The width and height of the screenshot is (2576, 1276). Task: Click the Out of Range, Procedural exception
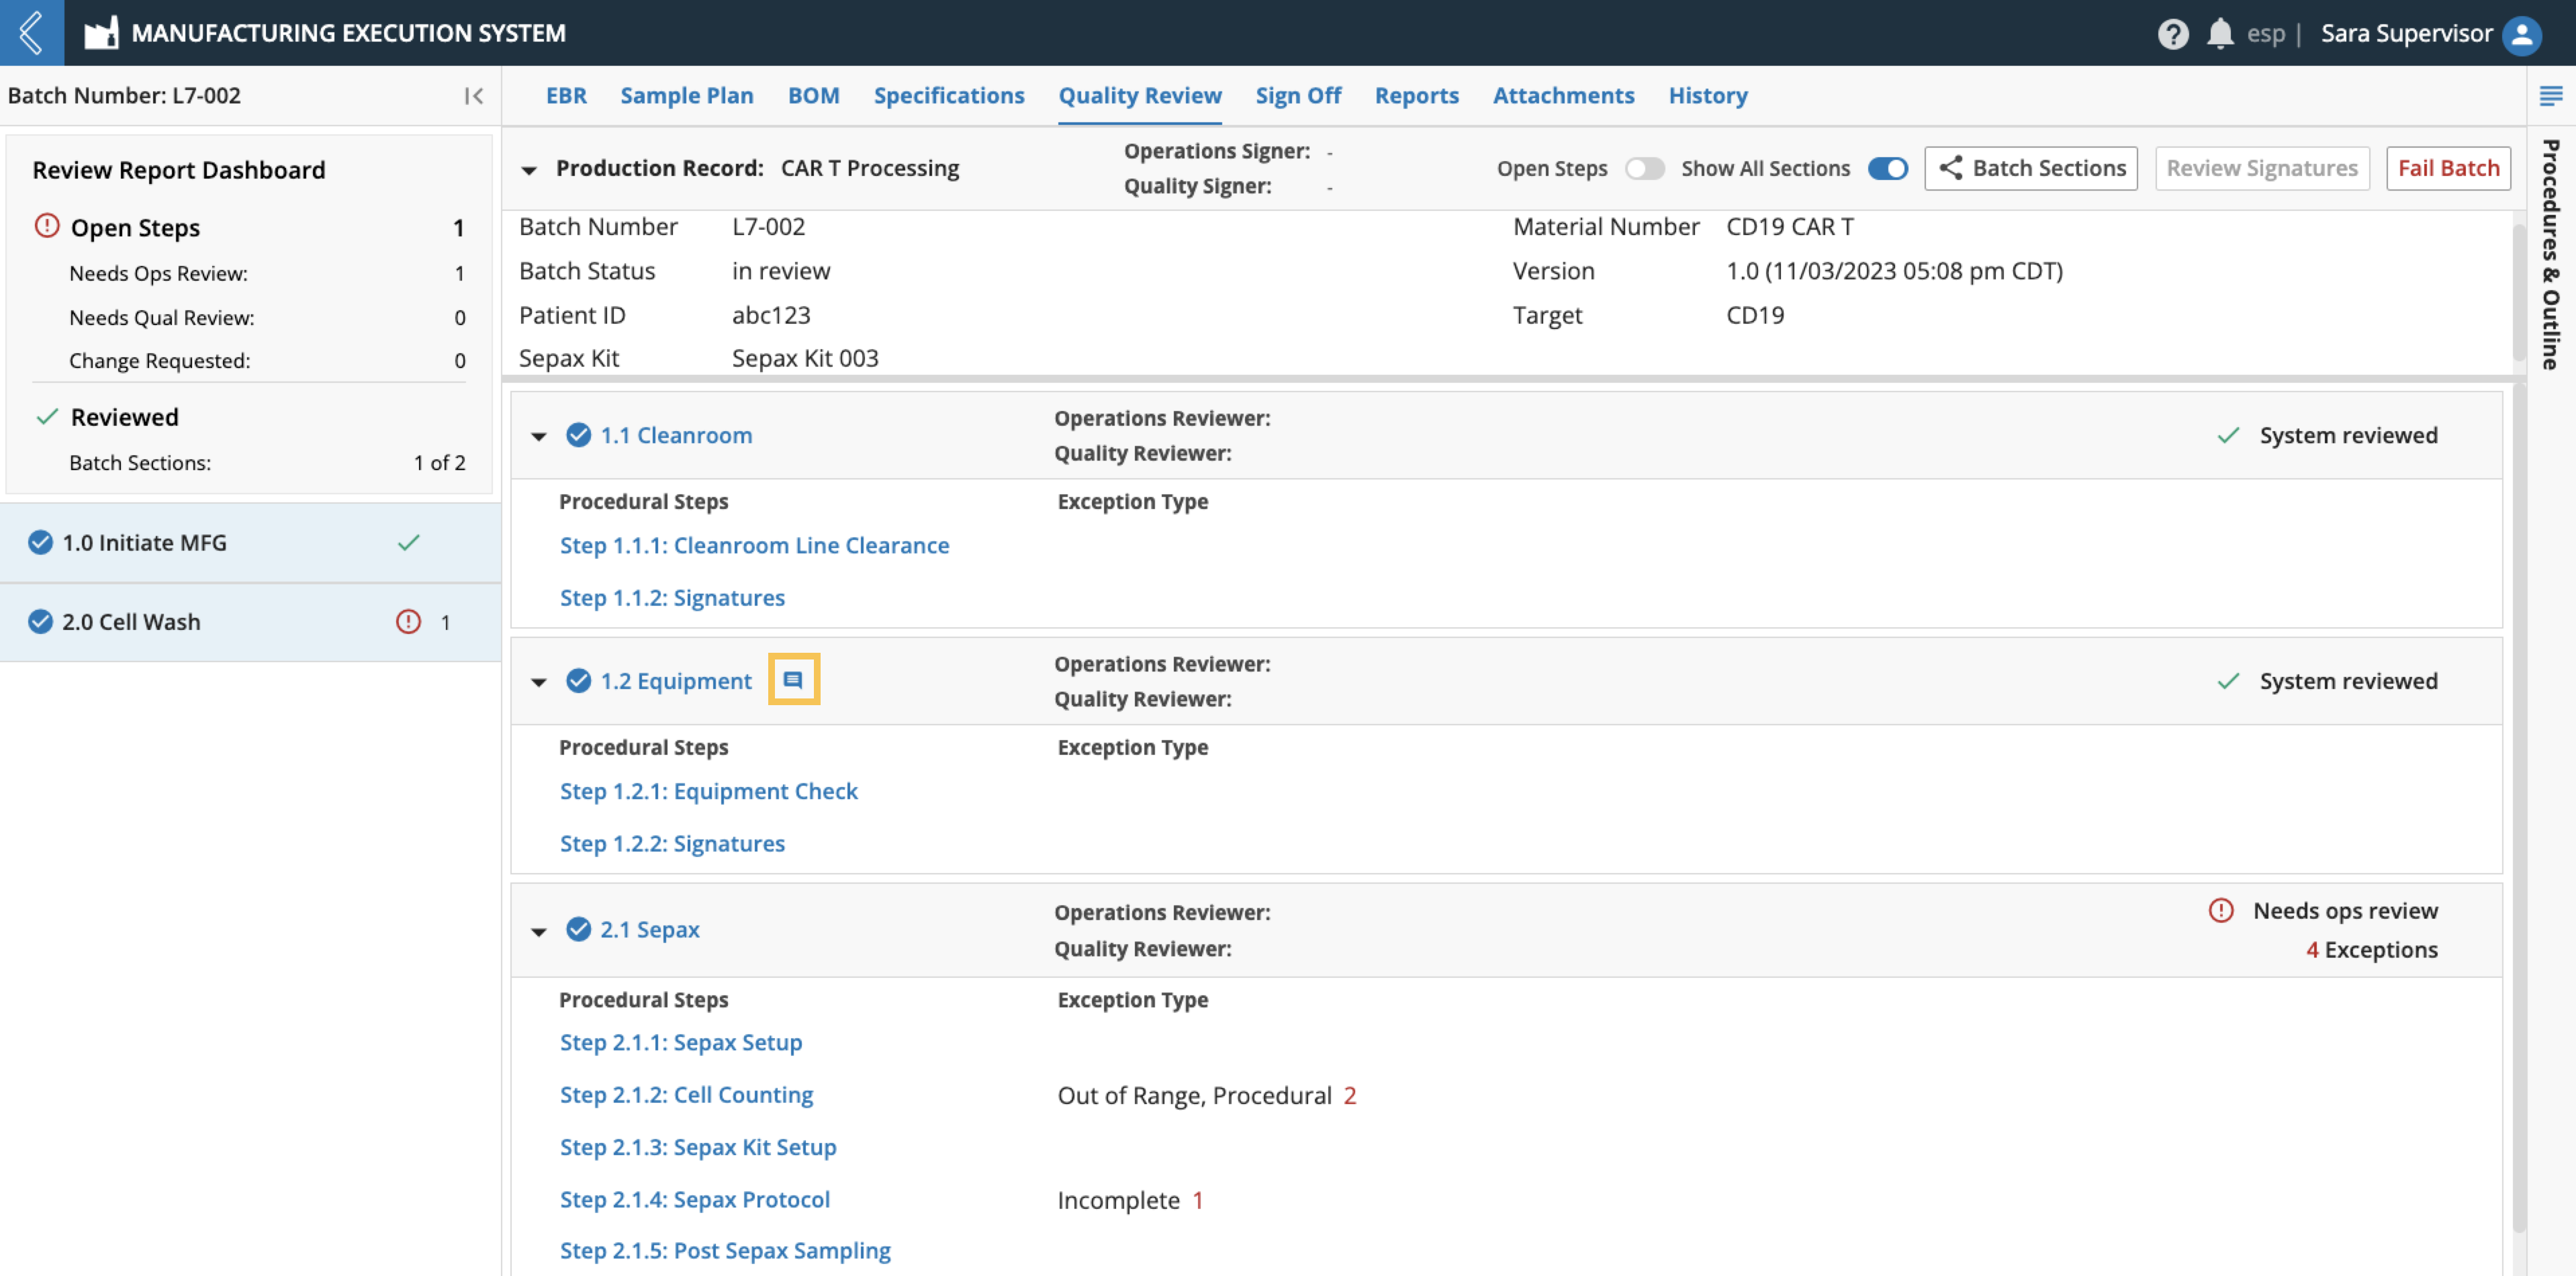(x=1206, y=1095)
